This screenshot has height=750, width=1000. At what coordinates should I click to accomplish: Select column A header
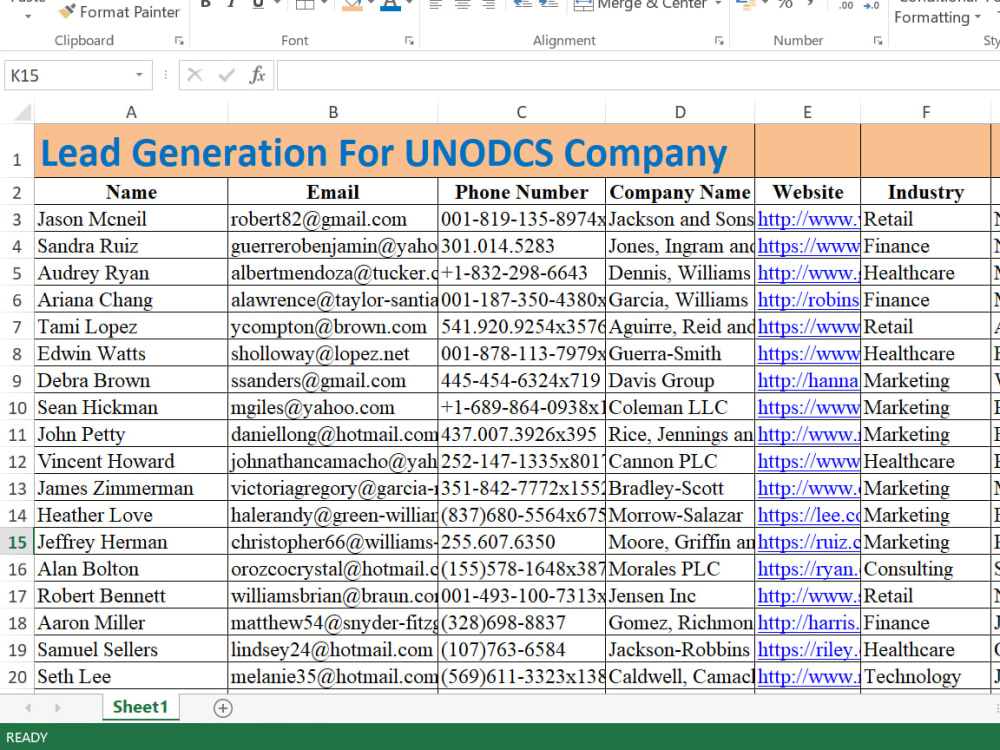131,112
